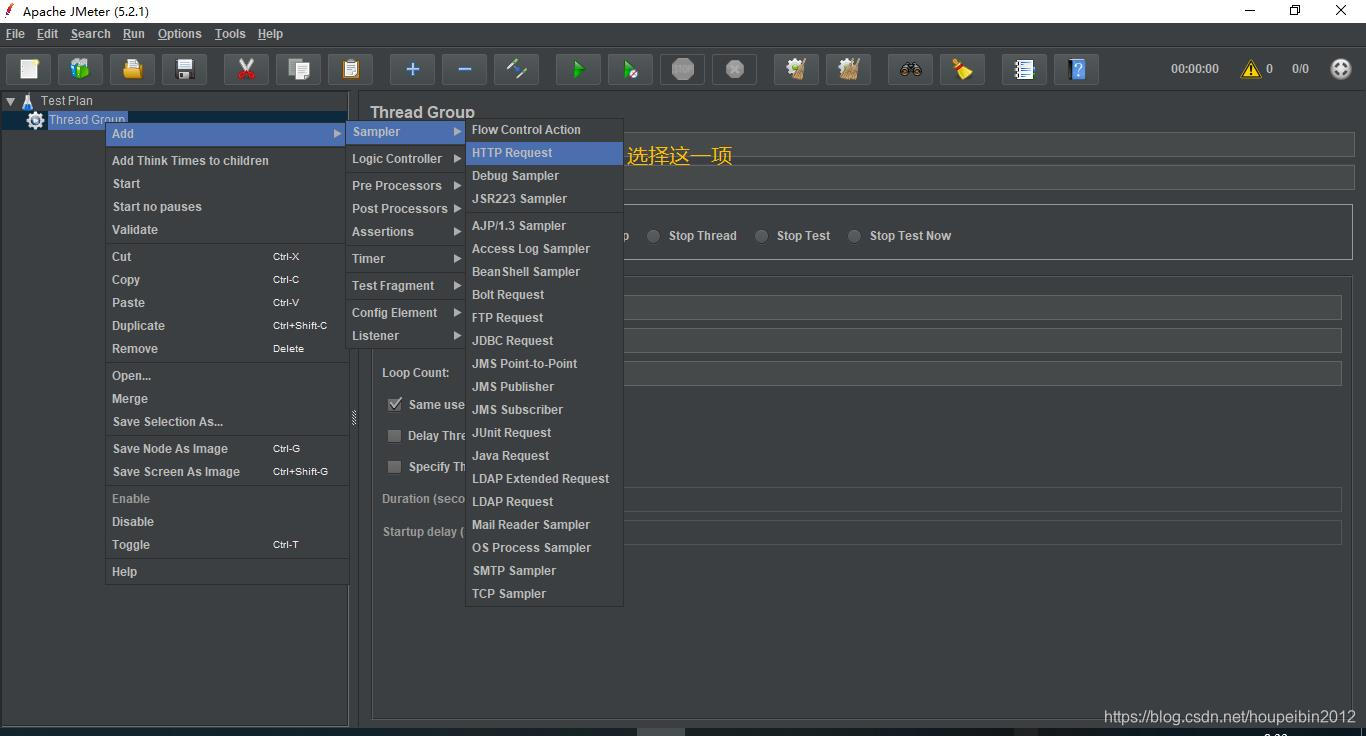The height and width of the screenshot is (736, 1366).
Task: Click the Cut scissors icon
Action: click(246, 69)
